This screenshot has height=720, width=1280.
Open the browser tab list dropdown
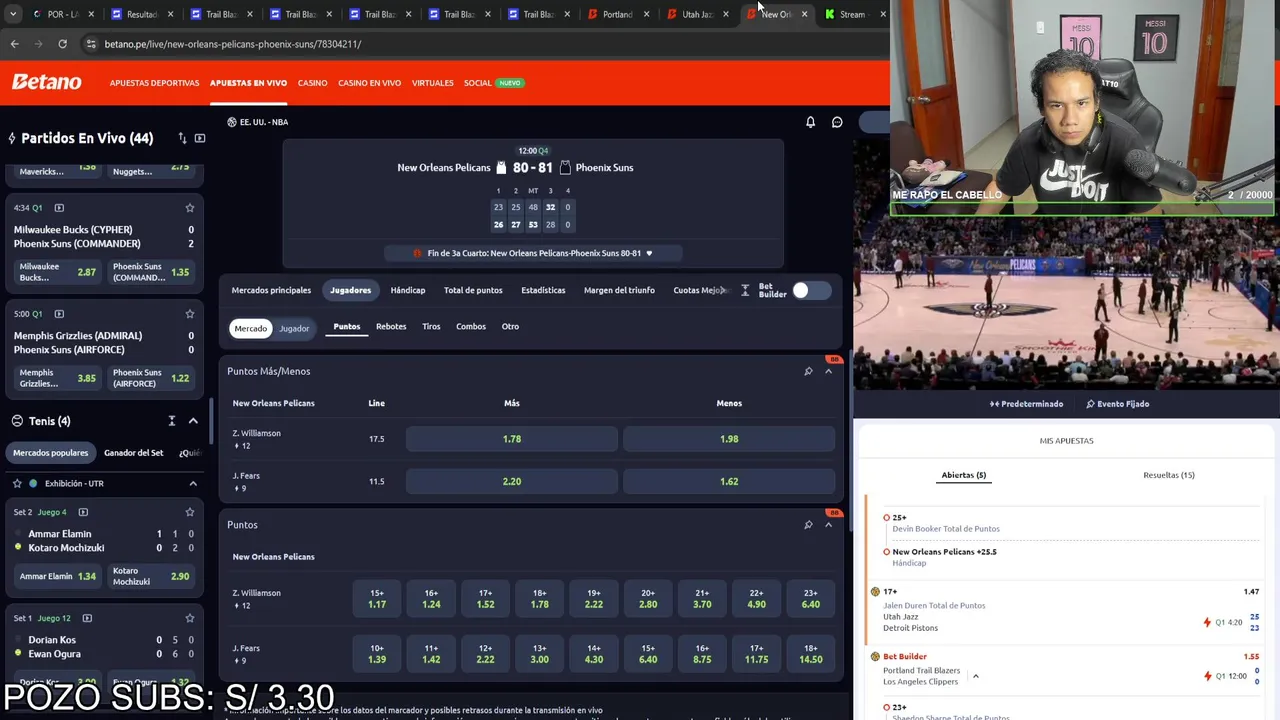12,14
